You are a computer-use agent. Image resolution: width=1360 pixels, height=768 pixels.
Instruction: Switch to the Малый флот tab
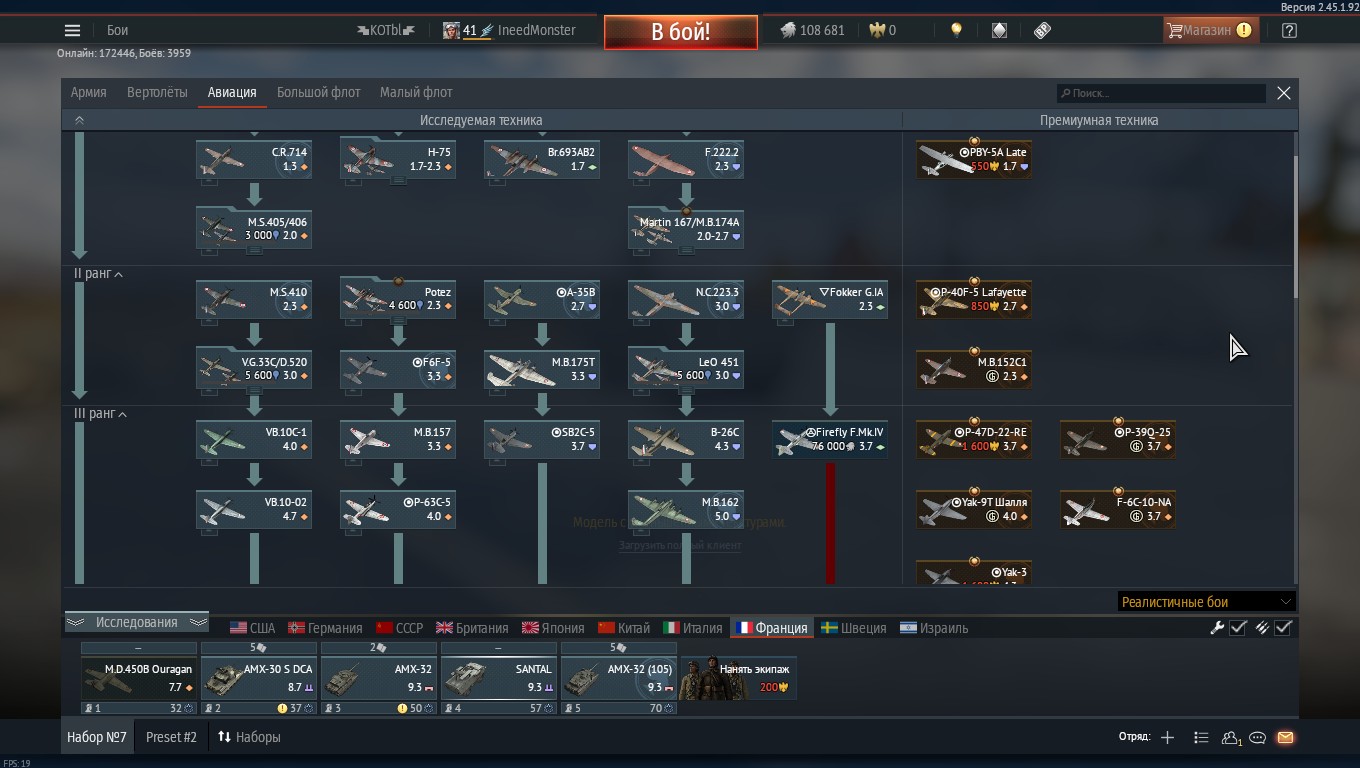(x=416, y=92)
